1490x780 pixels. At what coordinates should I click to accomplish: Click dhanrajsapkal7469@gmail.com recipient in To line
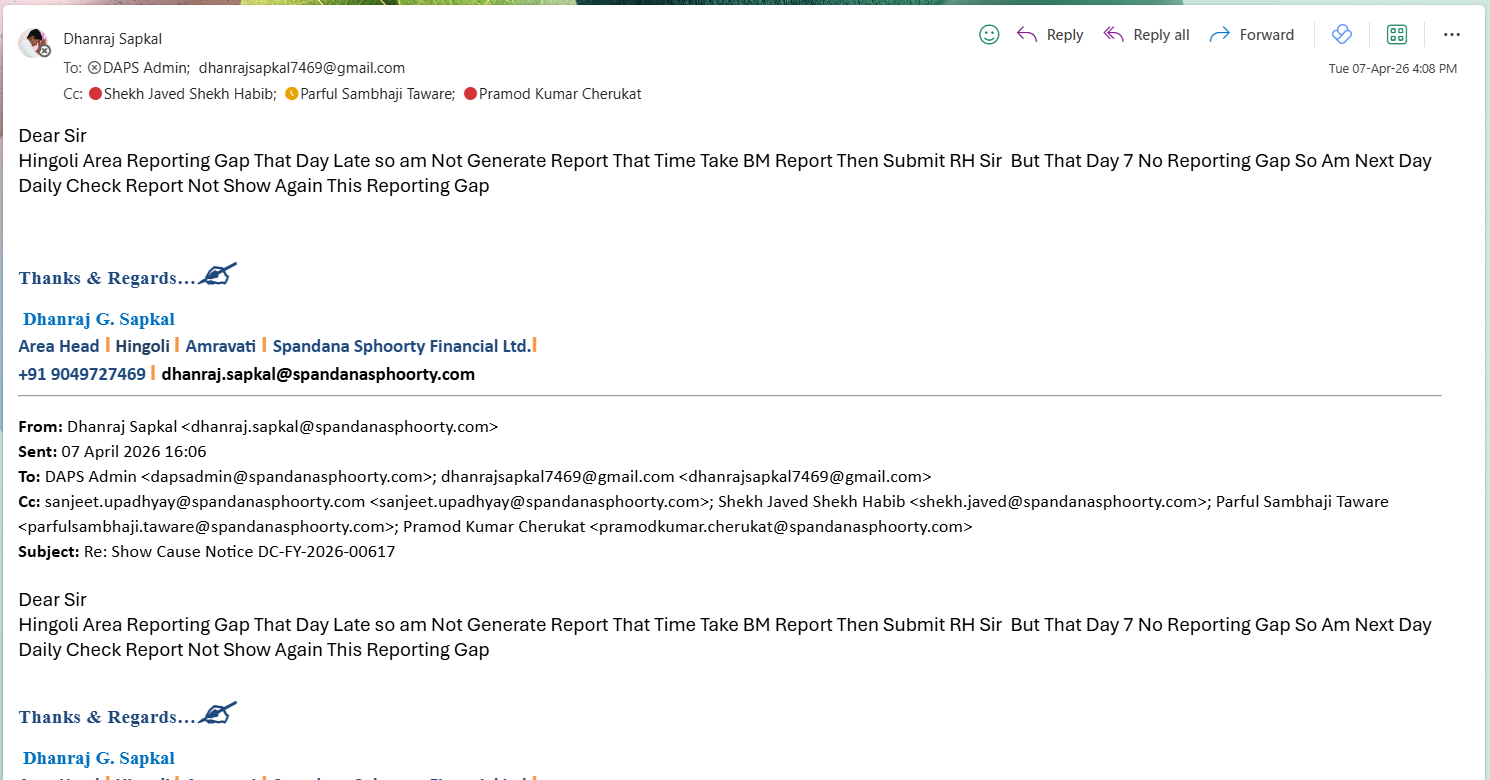(301, 68)
